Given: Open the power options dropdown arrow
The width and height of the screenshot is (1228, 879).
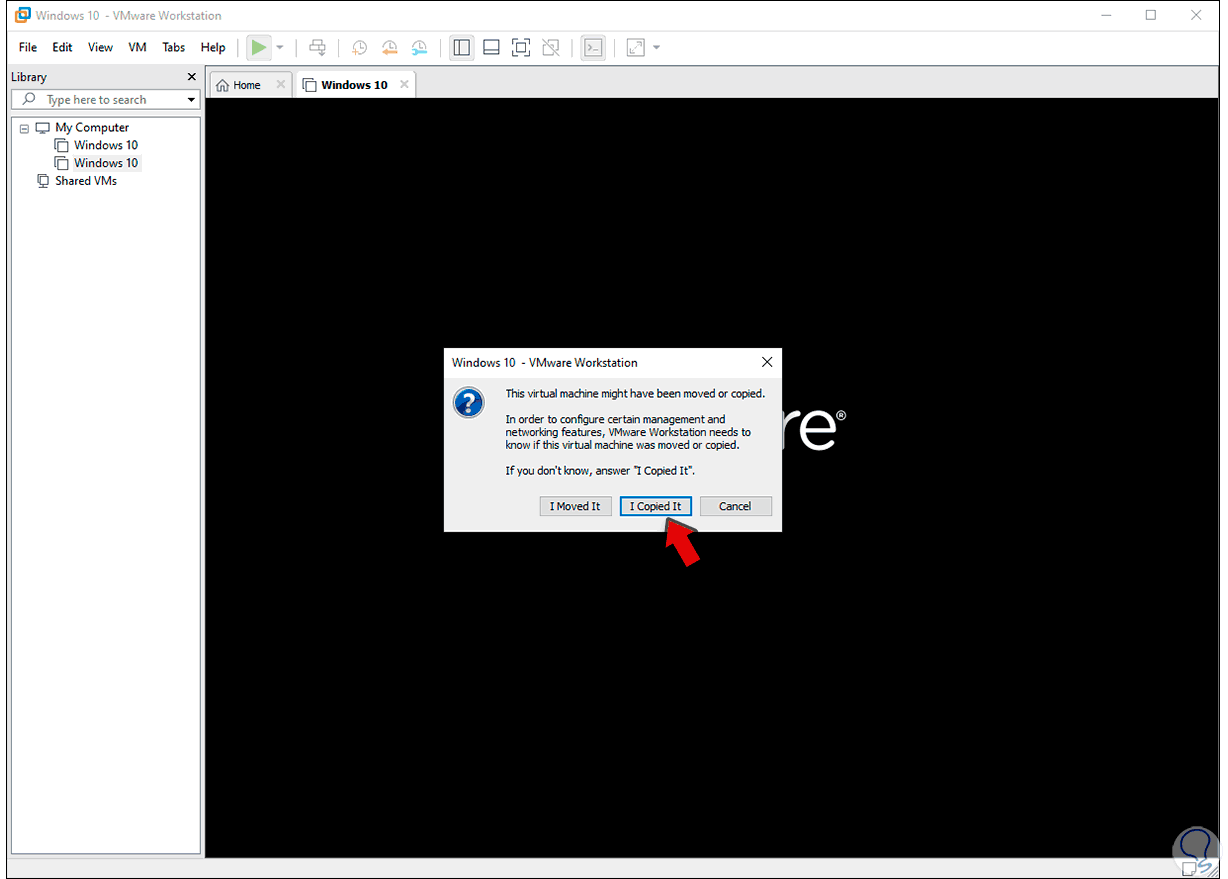Looking at the screenshot, I should click(280, 47).
